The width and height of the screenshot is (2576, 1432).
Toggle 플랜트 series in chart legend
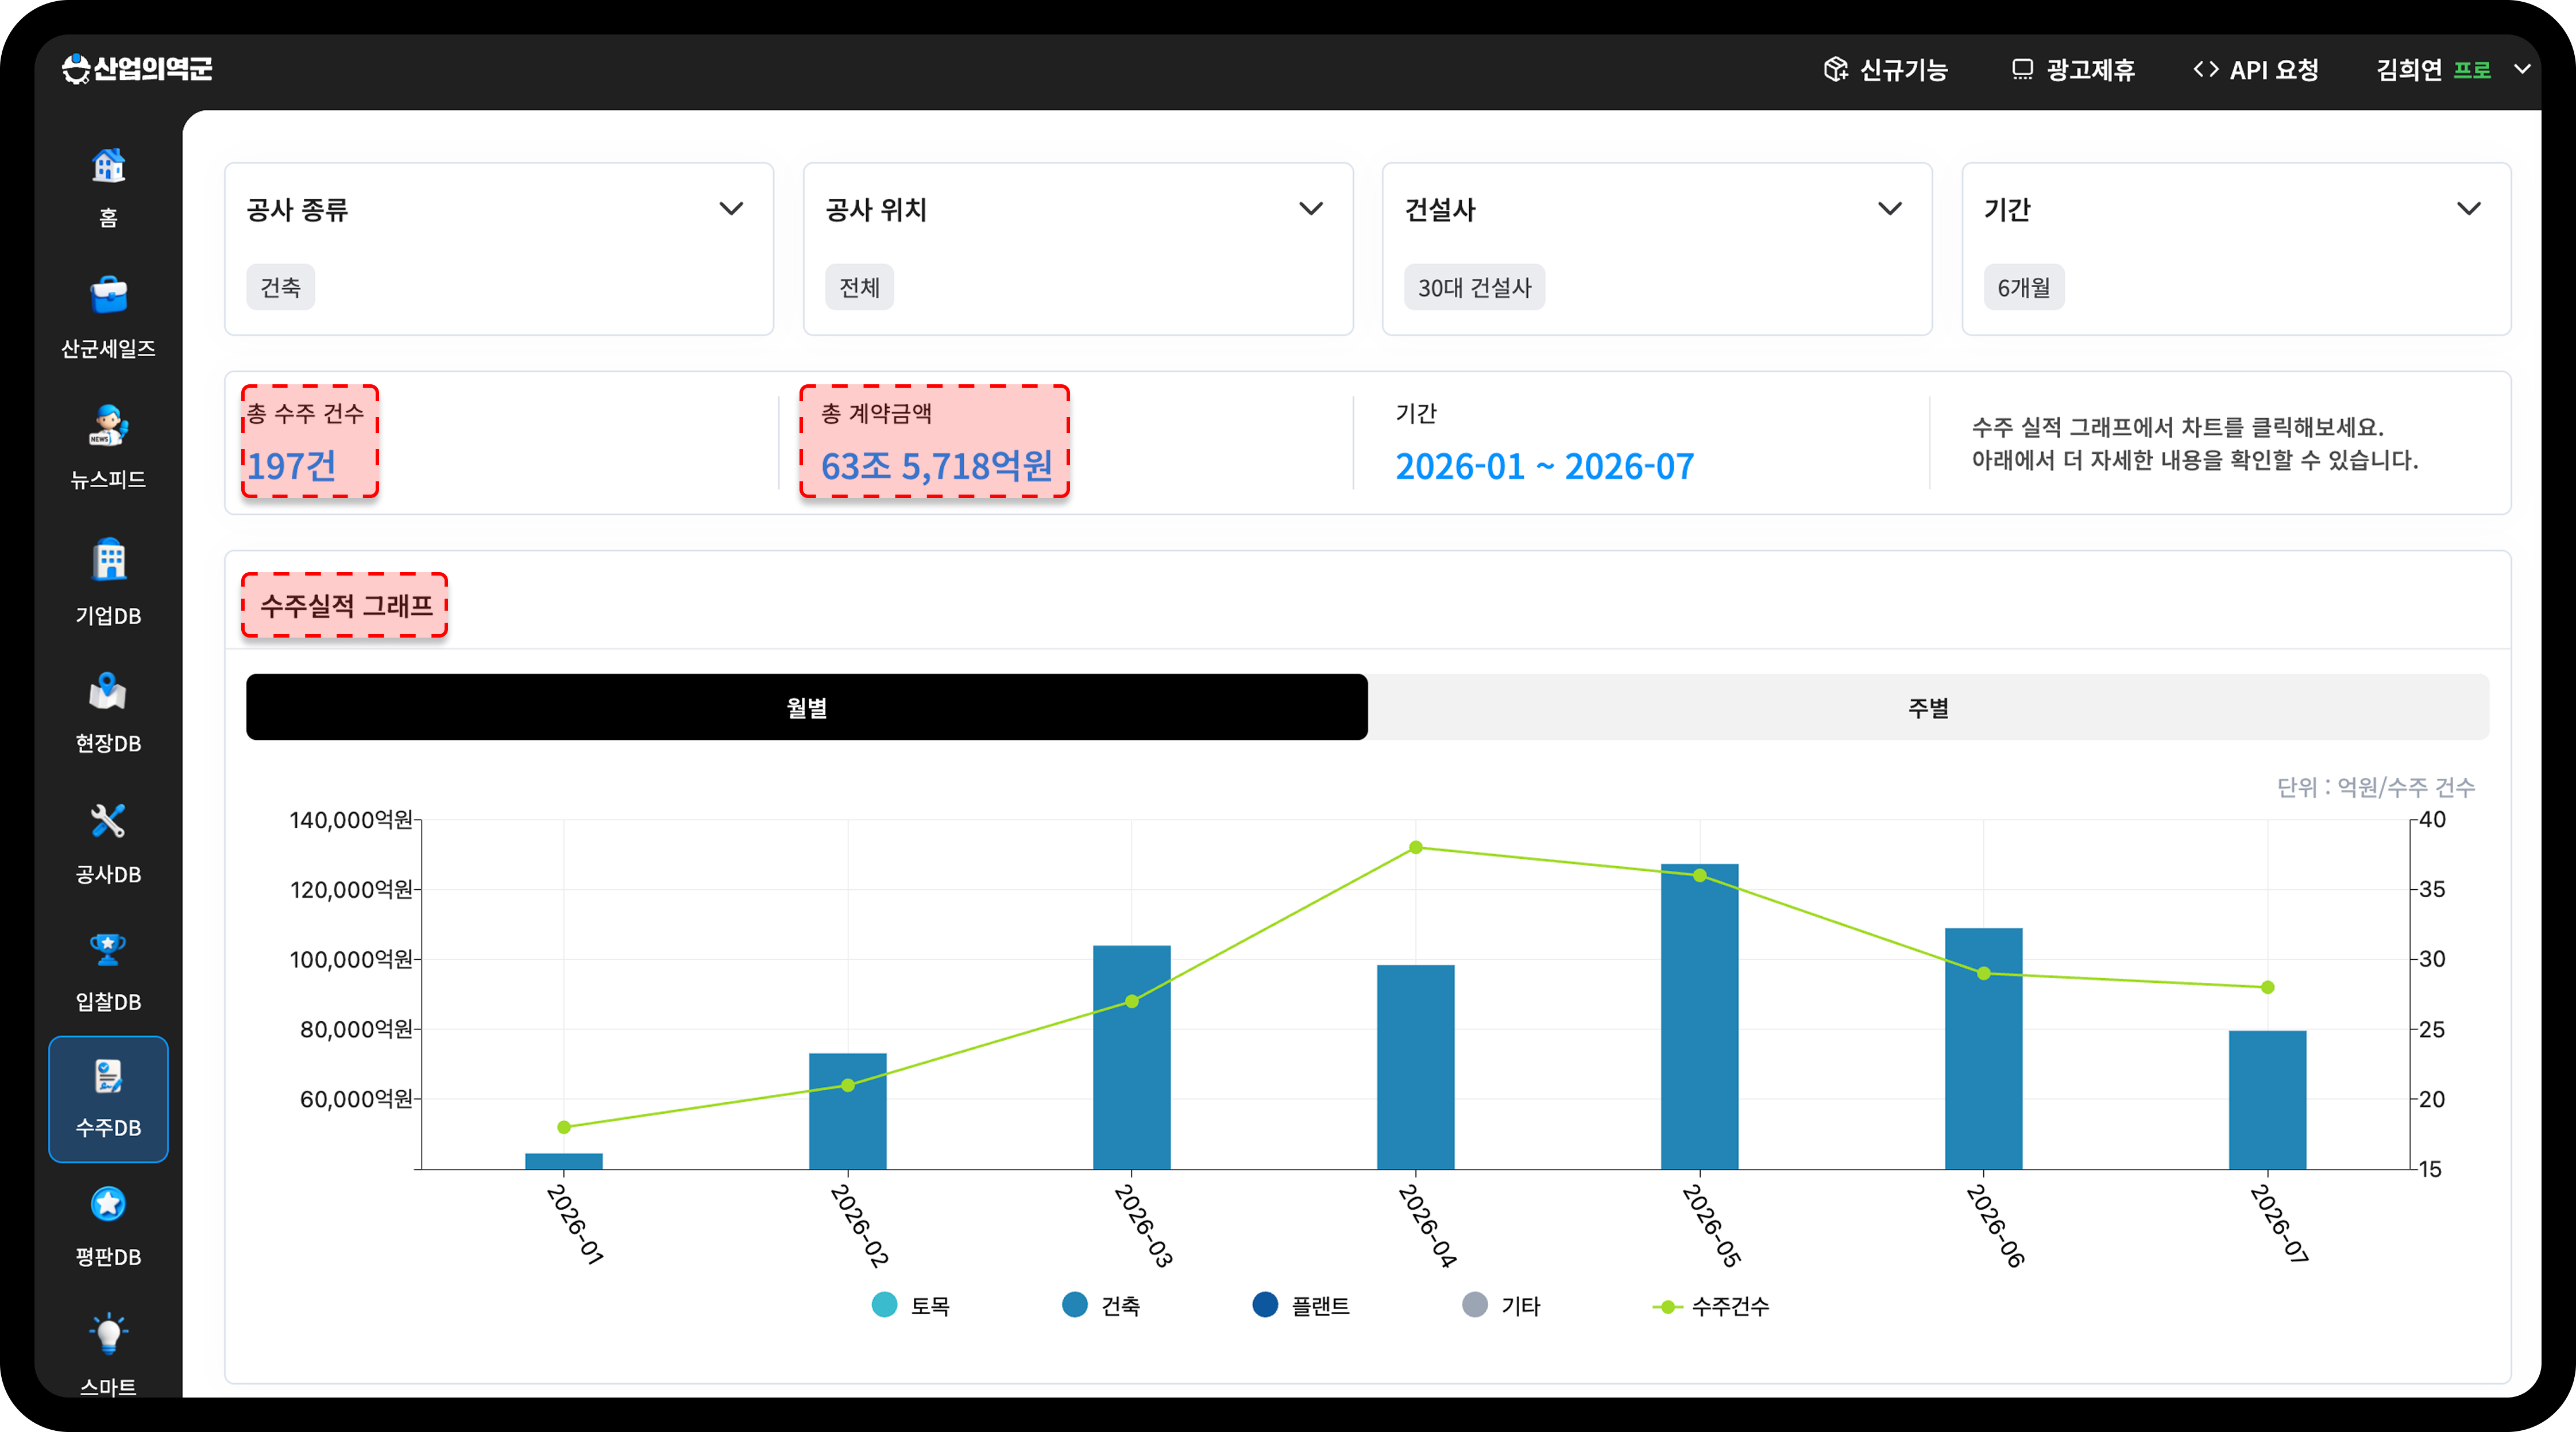tap(1301, 1305)
